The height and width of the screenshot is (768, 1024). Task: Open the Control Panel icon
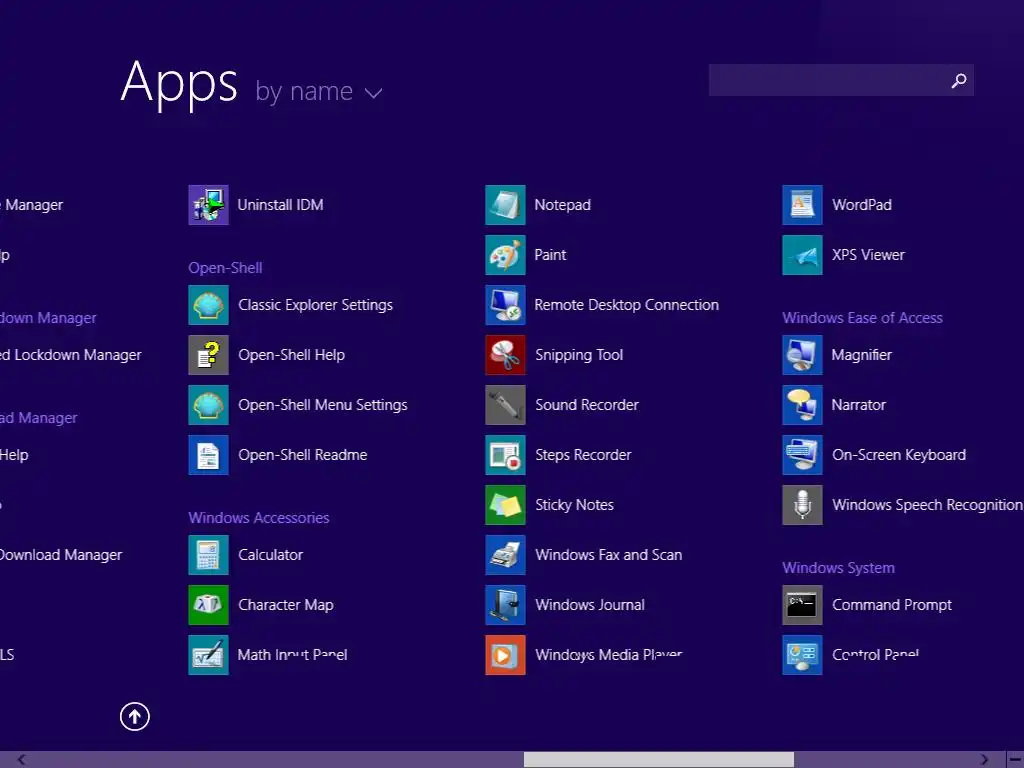pyautogui.click(x=803, y=654)
